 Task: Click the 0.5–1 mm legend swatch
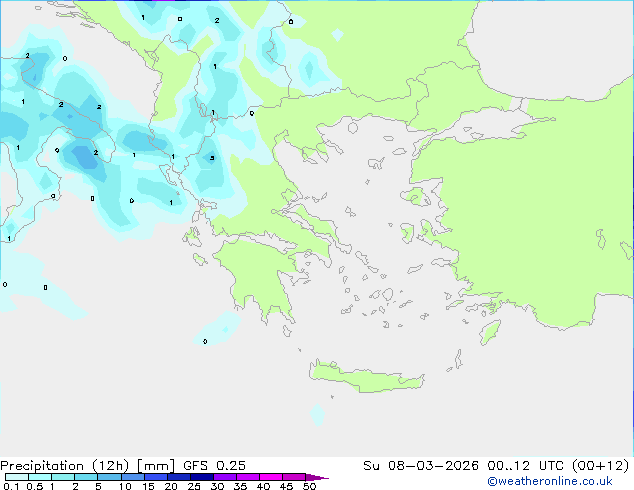coord(40,477)
